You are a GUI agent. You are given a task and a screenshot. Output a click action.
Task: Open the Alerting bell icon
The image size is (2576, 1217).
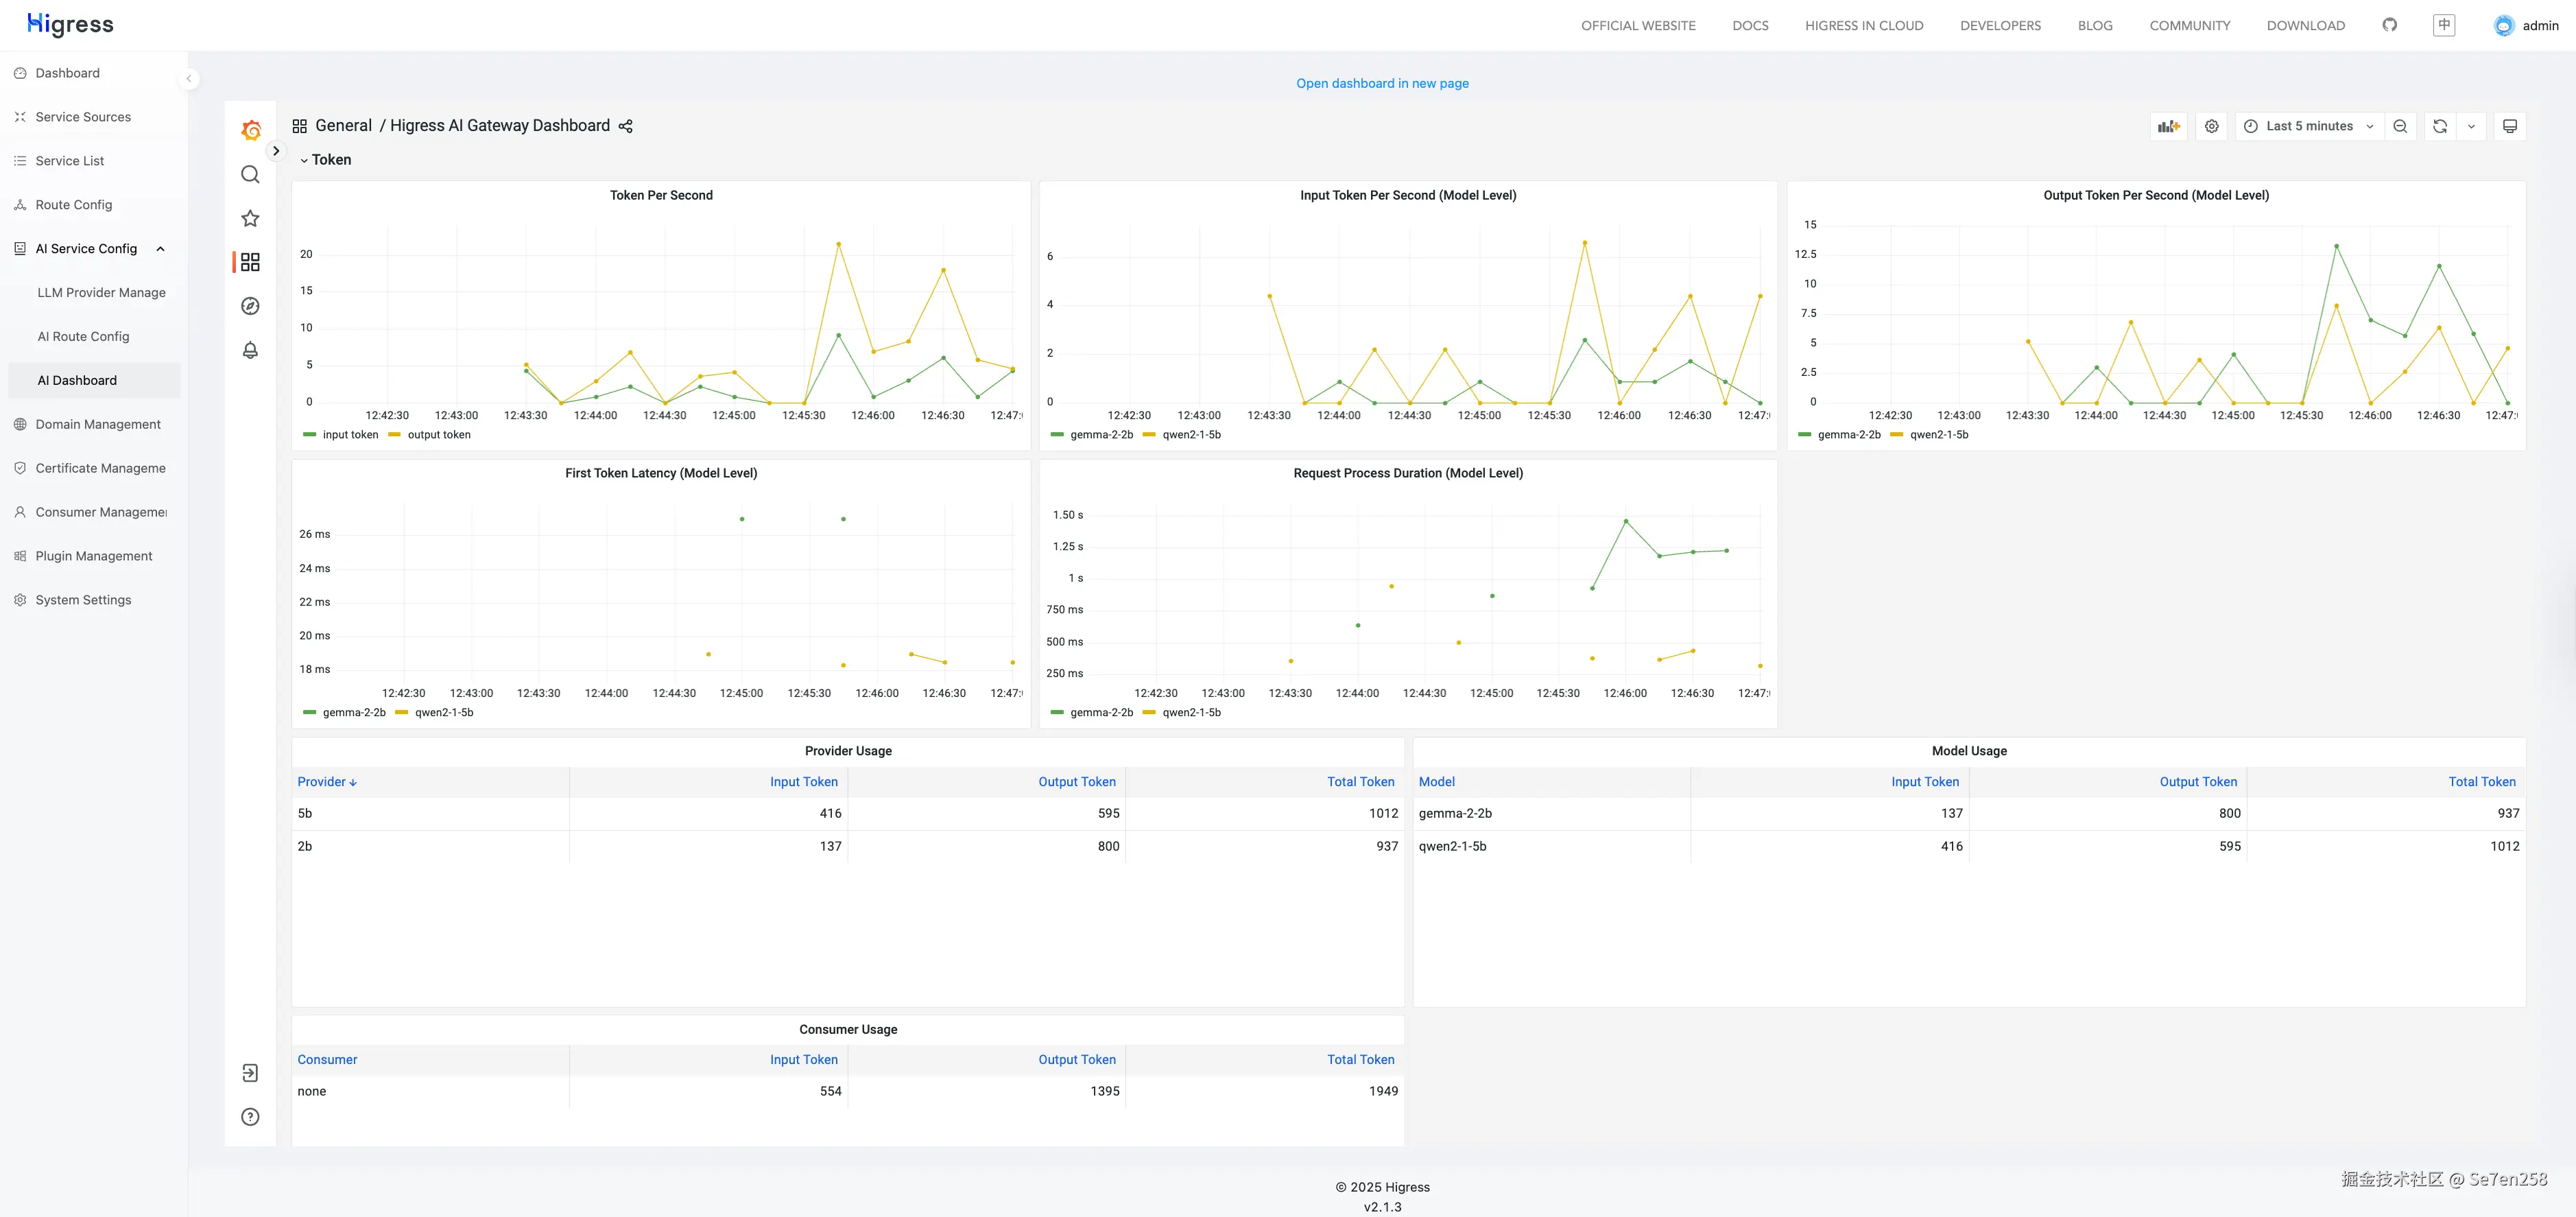250,350
